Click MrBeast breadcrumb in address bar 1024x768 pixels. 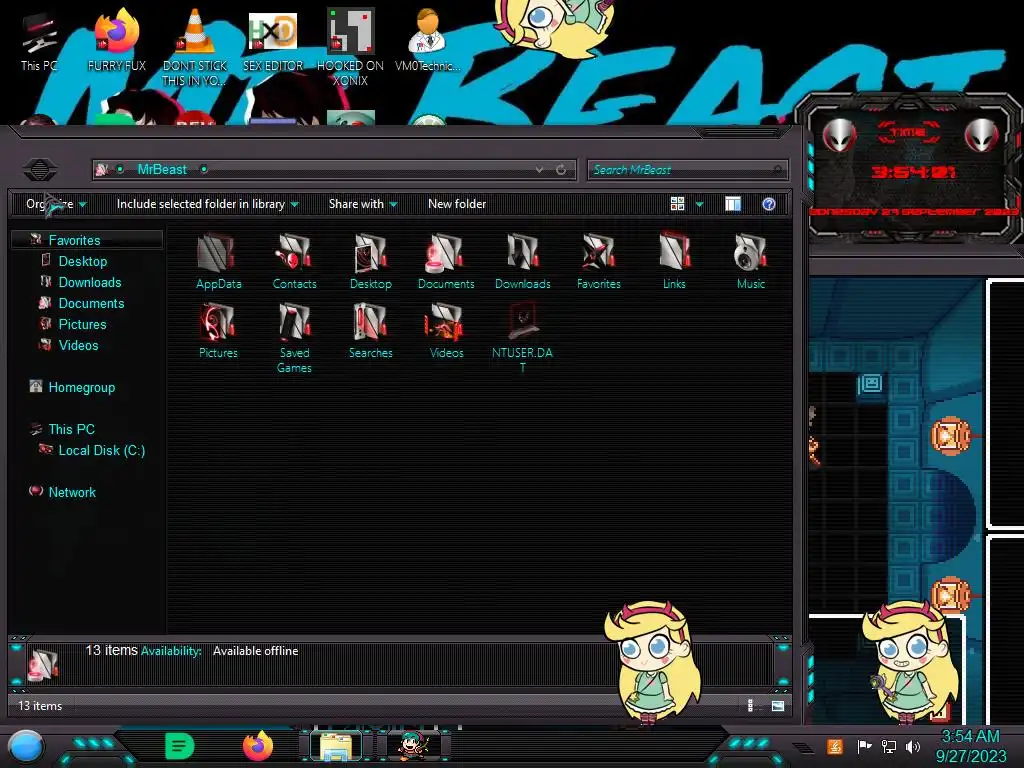click(x=162, y=170)
